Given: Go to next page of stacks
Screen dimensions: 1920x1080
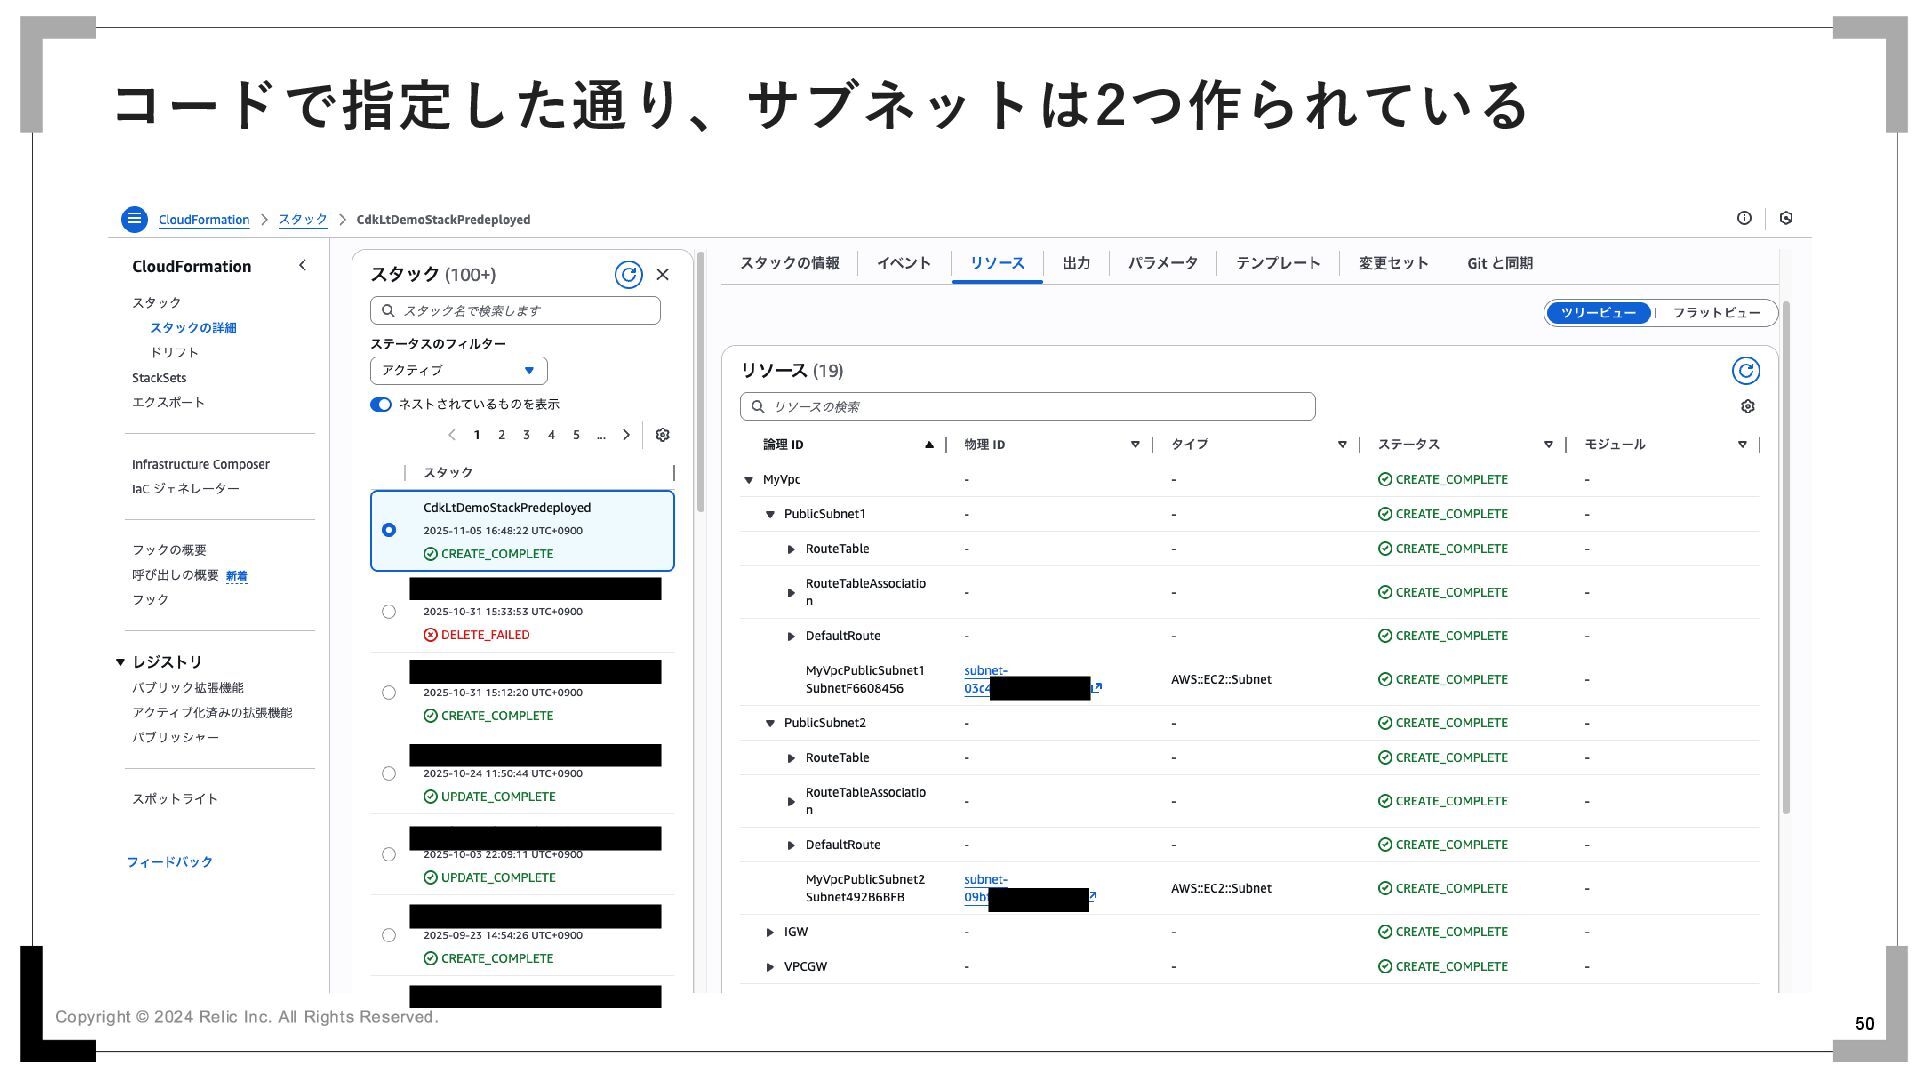Looking at the screenshot, I should coord(627,435).
